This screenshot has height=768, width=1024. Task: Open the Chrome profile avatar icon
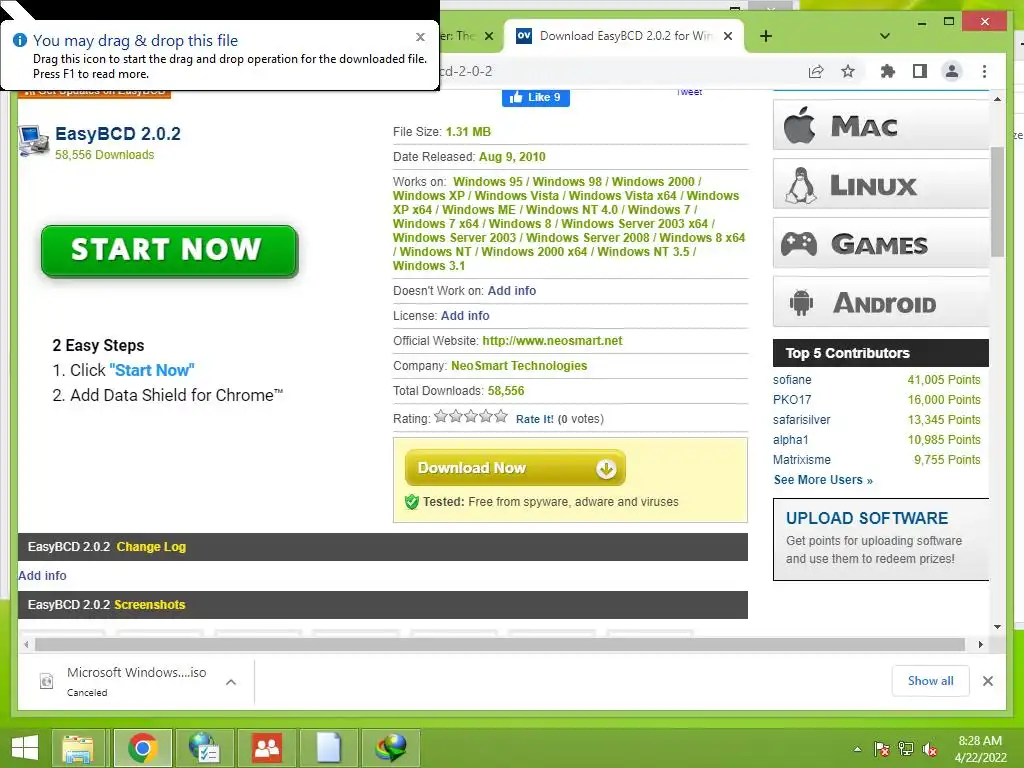pos(952,71)
